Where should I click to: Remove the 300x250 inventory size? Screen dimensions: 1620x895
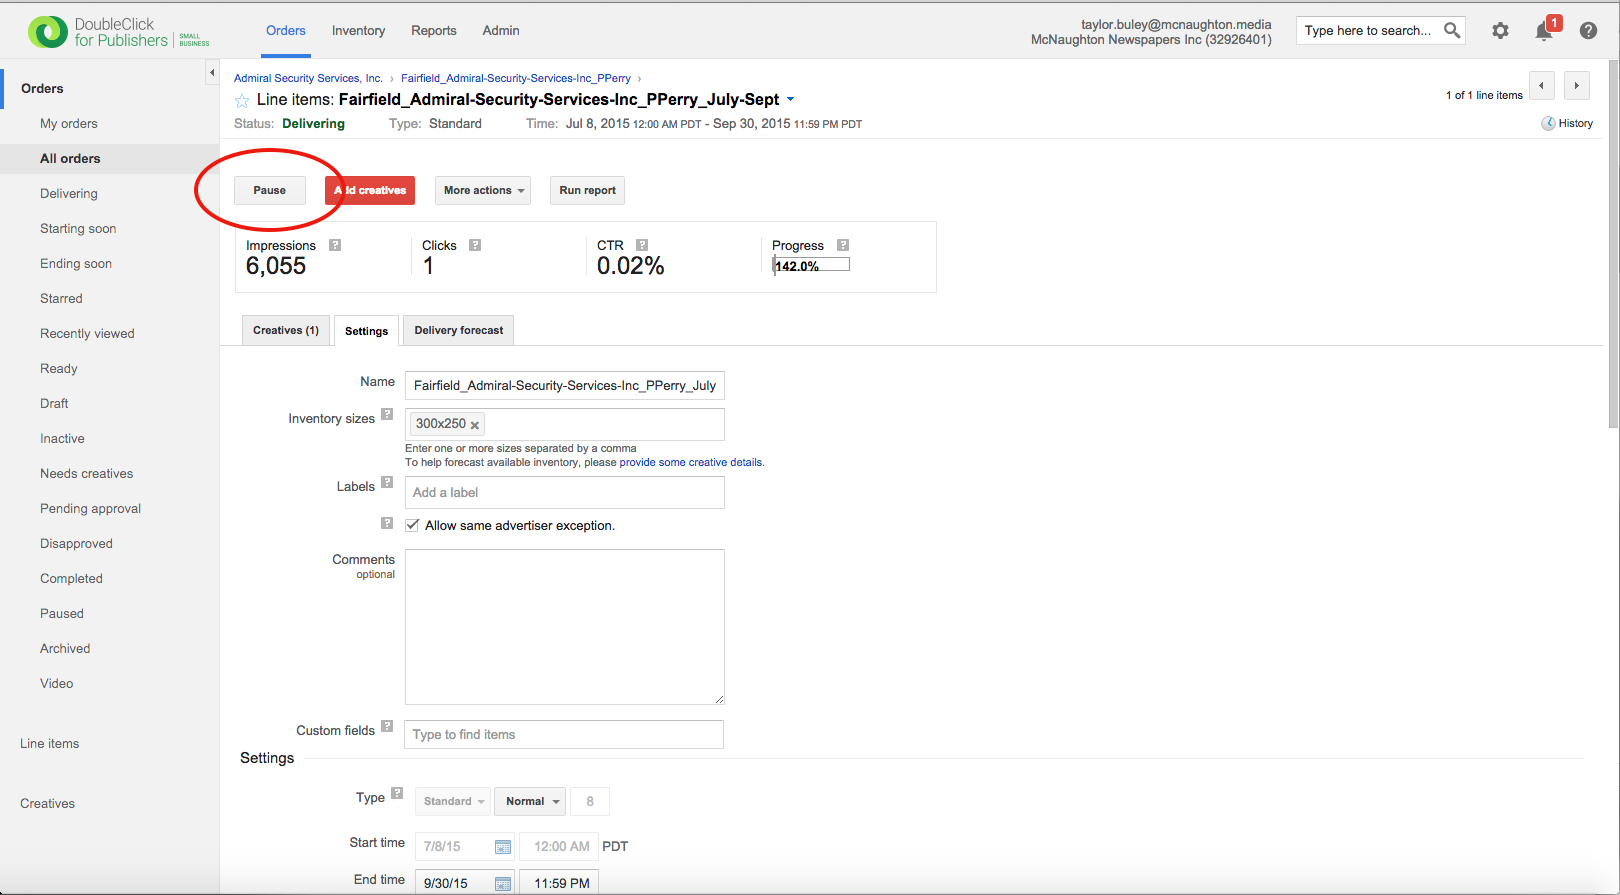click(475, 425)
